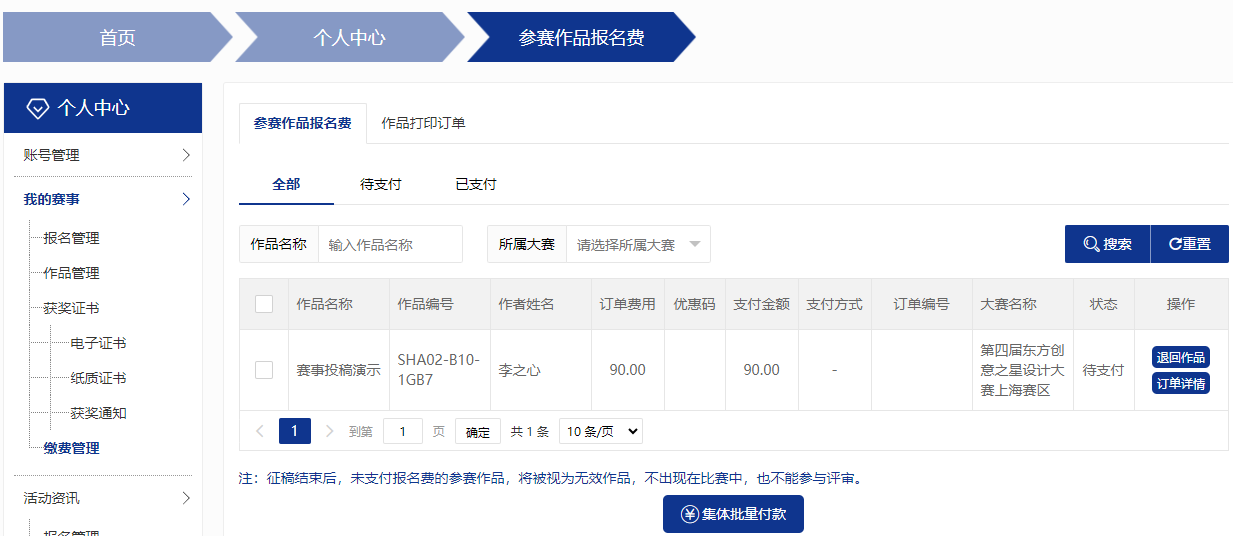Go to next page arrow in pagination

click(330, 431)
